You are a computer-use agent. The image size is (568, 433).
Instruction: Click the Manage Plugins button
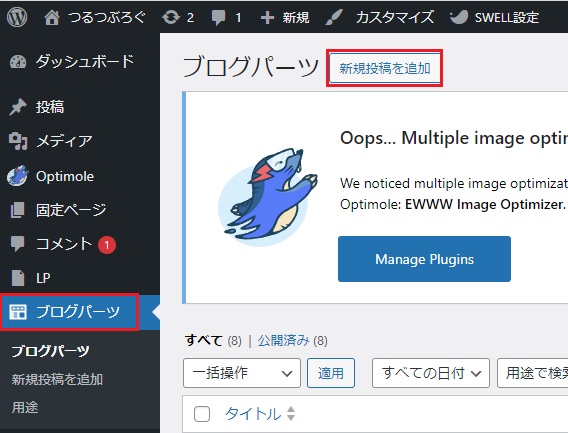tap(424, 259)
